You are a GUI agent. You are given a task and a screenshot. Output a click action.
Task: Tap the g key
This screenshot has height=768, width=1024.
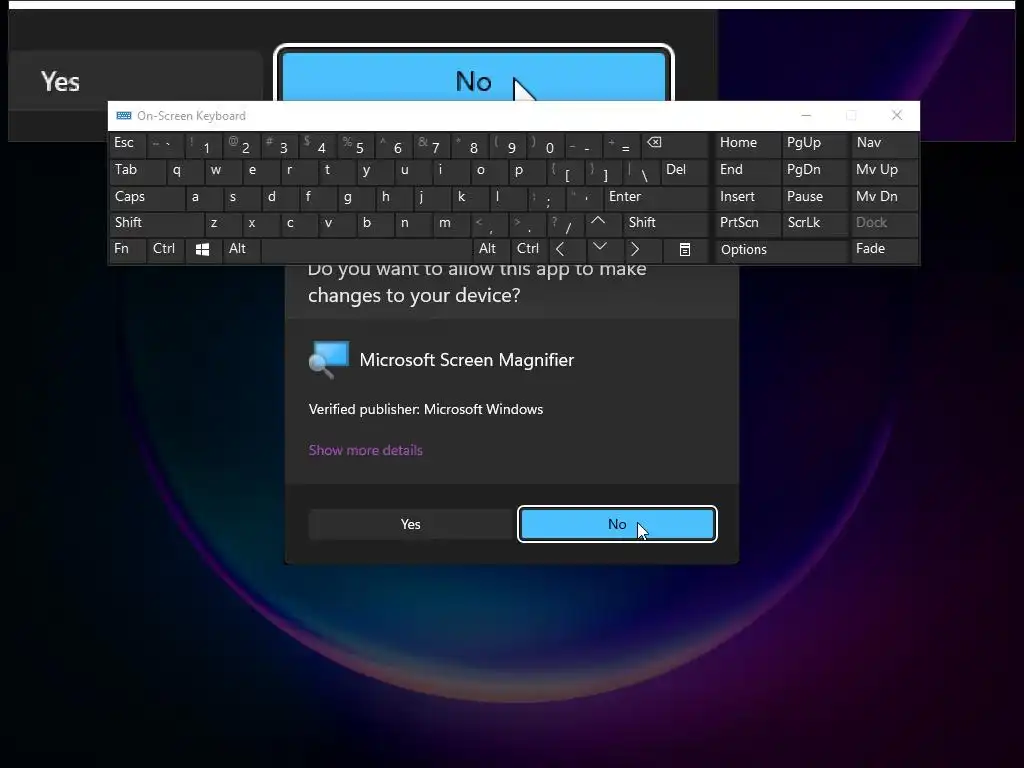point(356,197)
